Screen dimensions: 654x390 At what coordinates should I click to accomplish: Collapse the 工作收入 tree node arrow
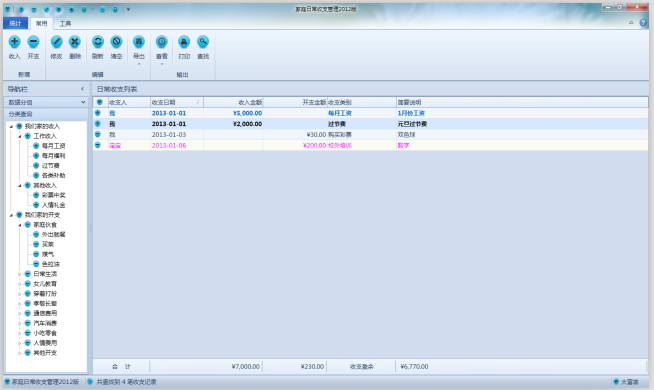(x=20, y=136)
